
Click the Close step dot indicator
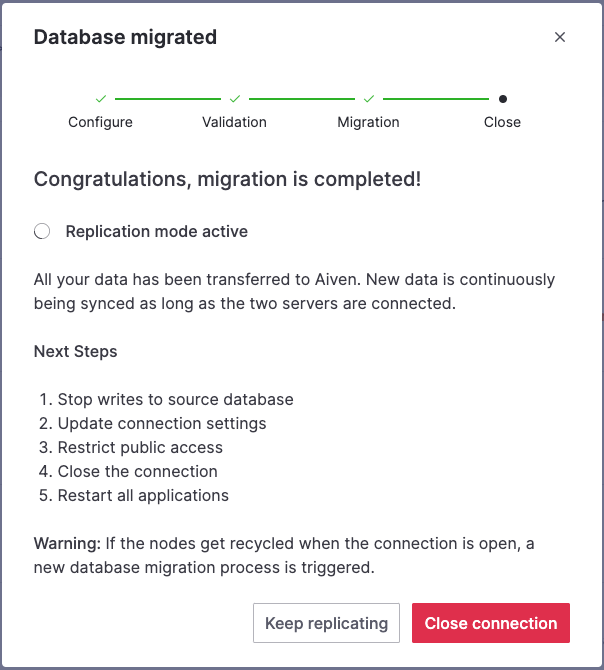[x=502, y=99]
